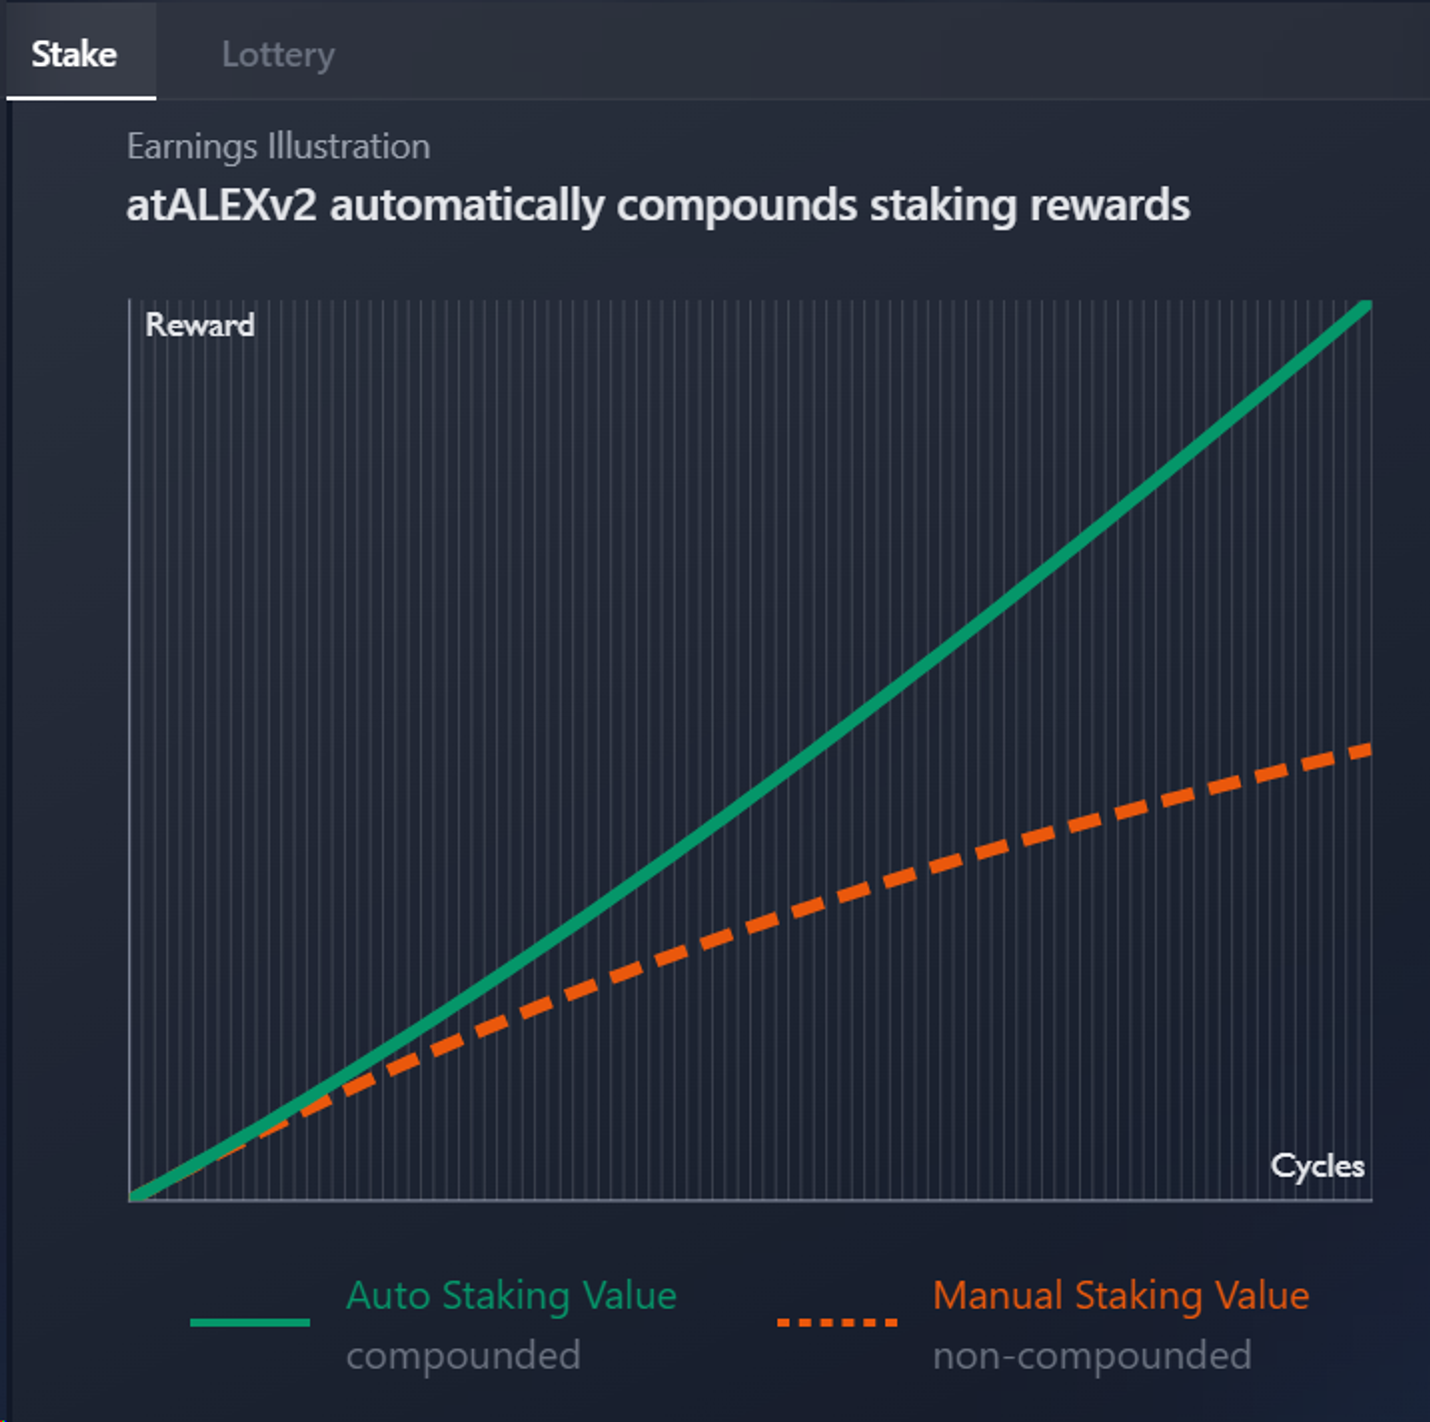Expand the Earnings Illustration section
The image size is (1430, 1422).
coord(278,146)
